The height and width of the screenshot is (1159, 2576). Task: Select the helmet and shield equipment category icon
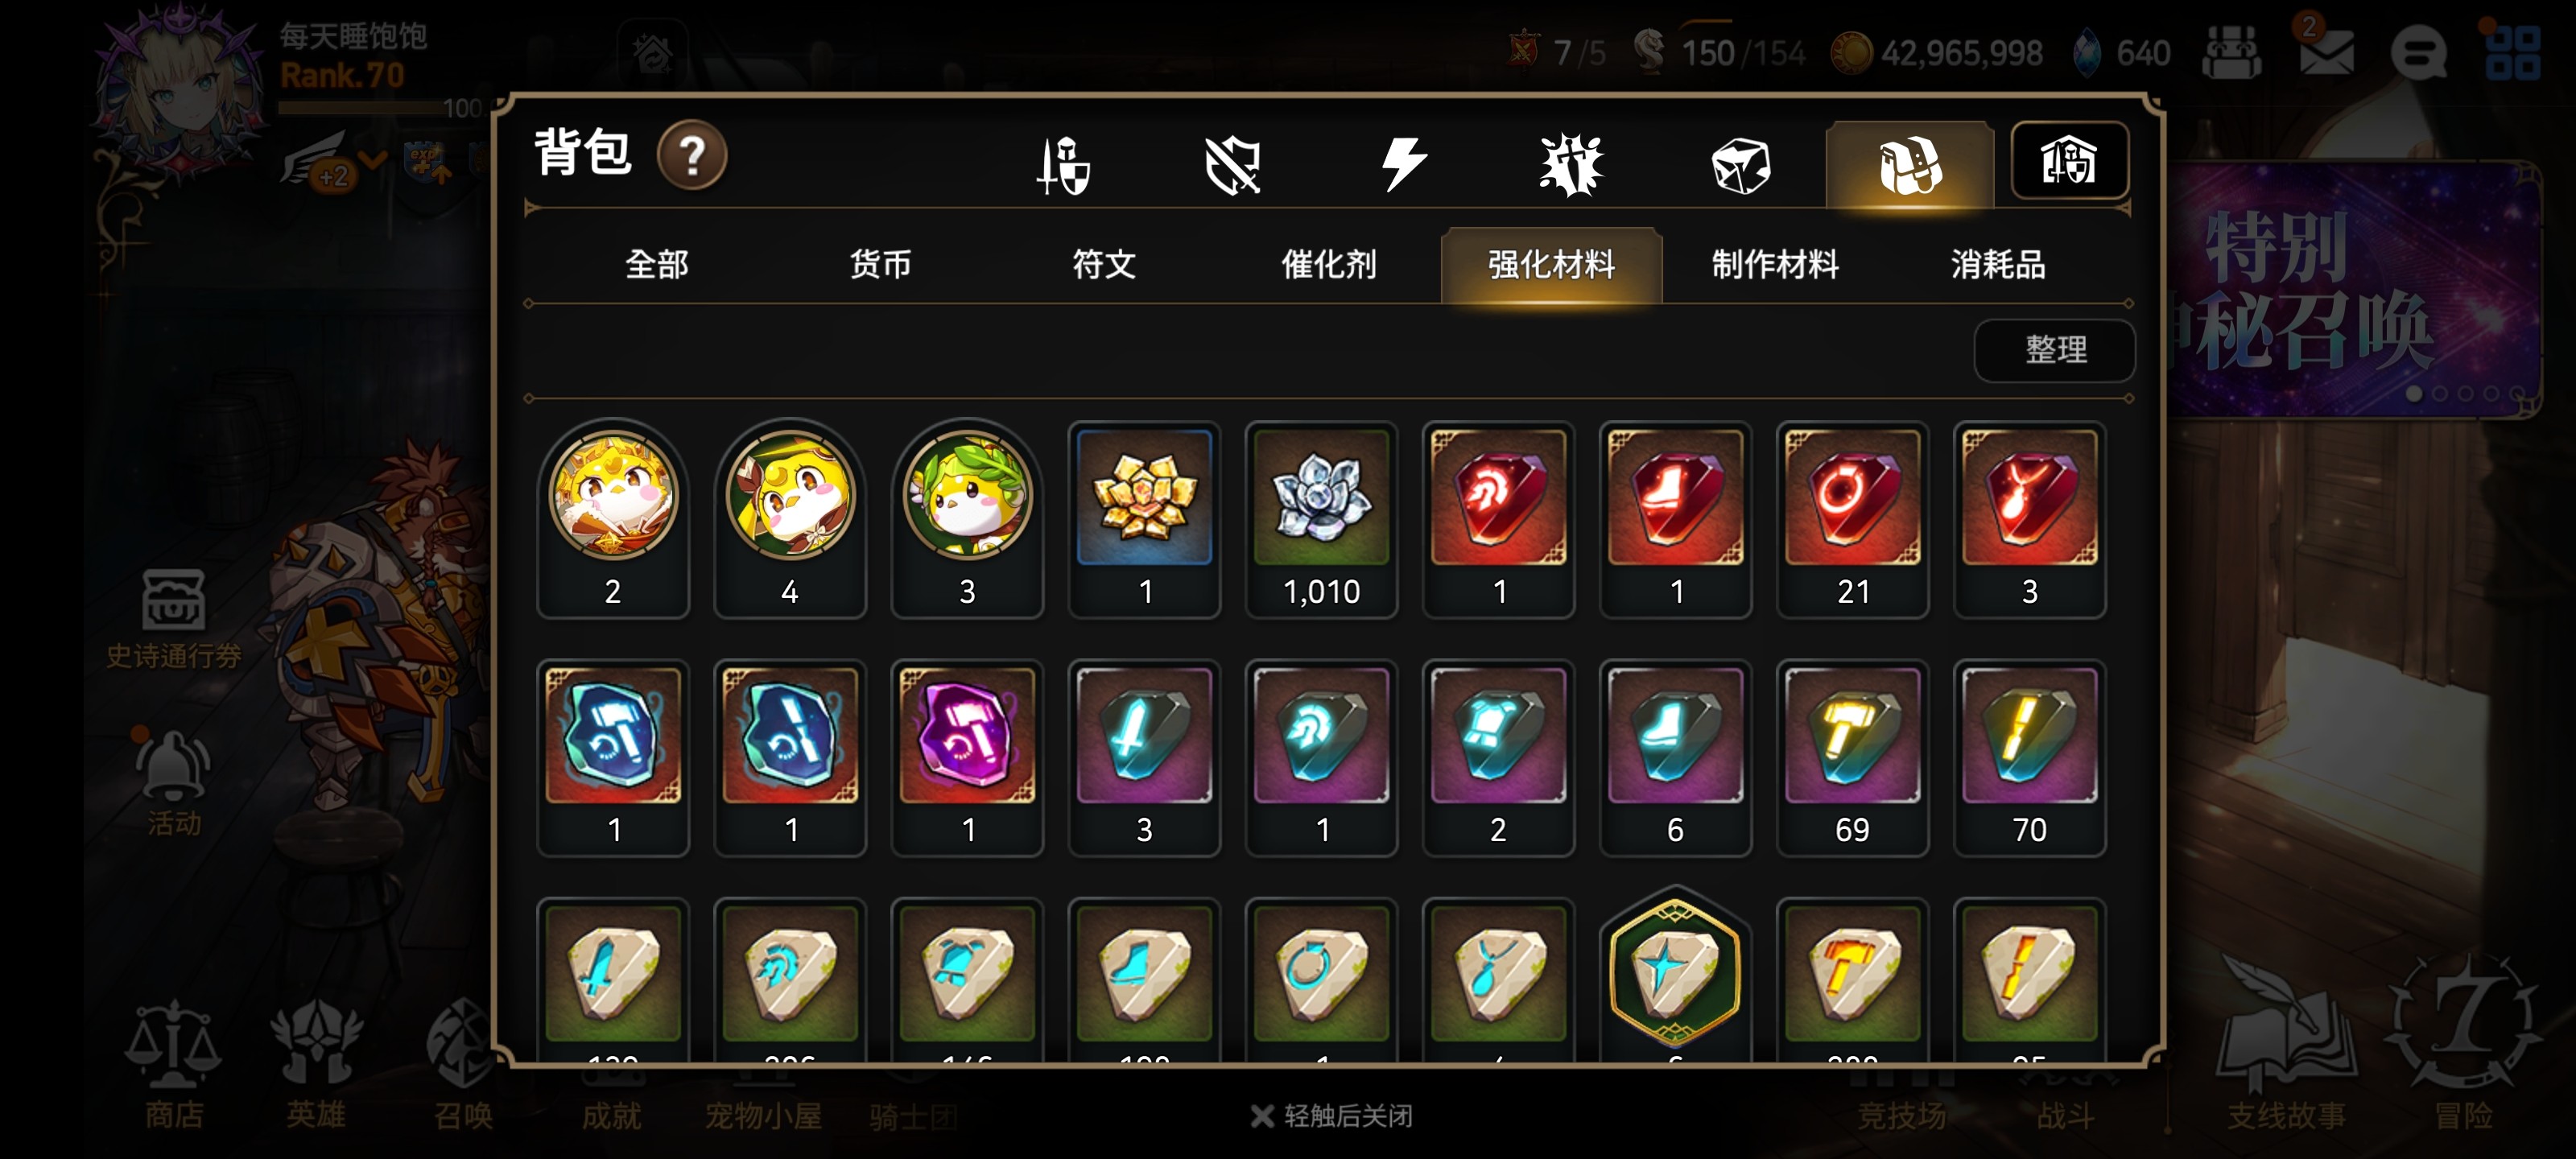1063,165
